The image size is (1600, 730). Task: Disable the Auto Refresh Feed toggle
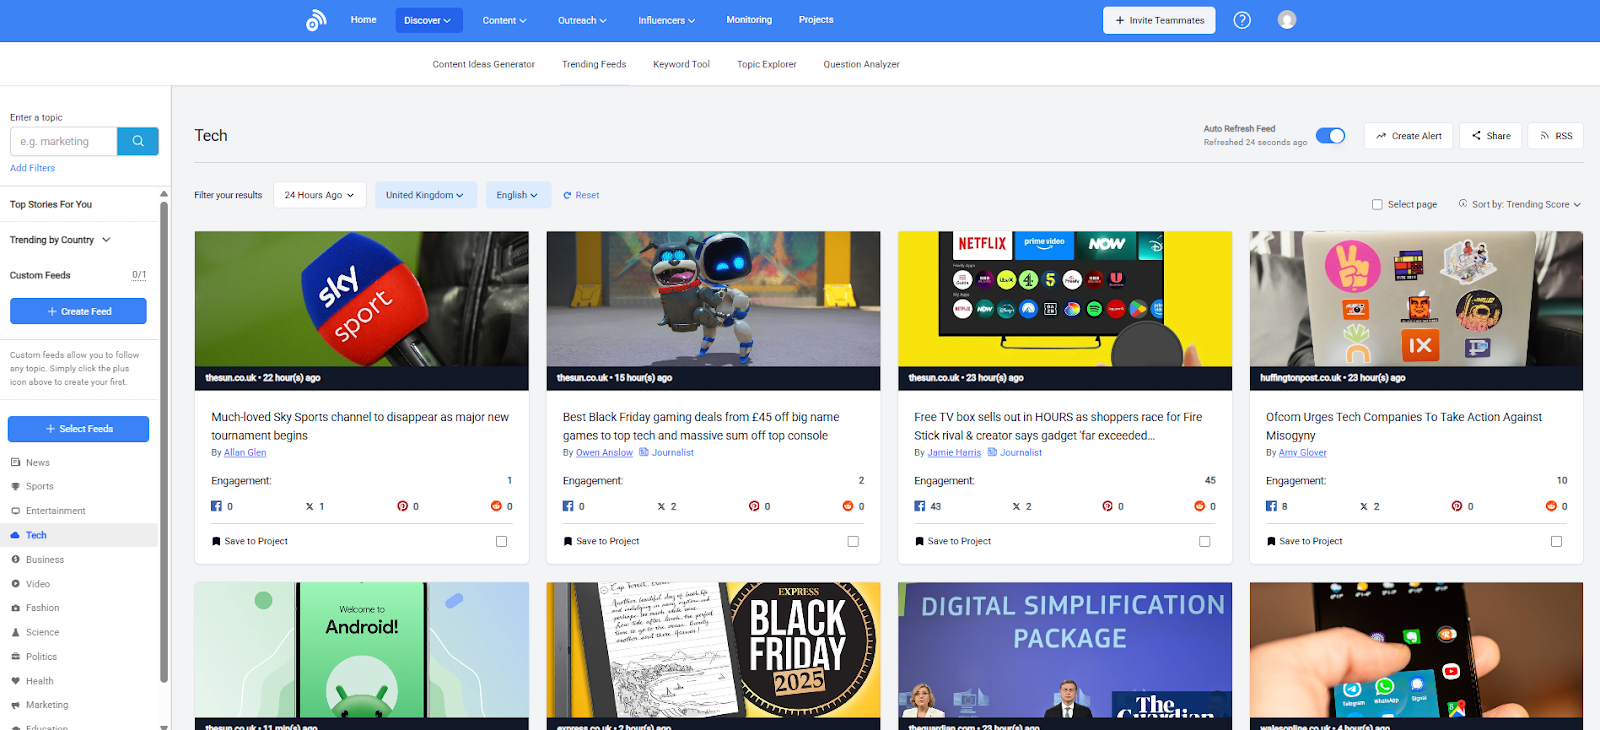1330,136
